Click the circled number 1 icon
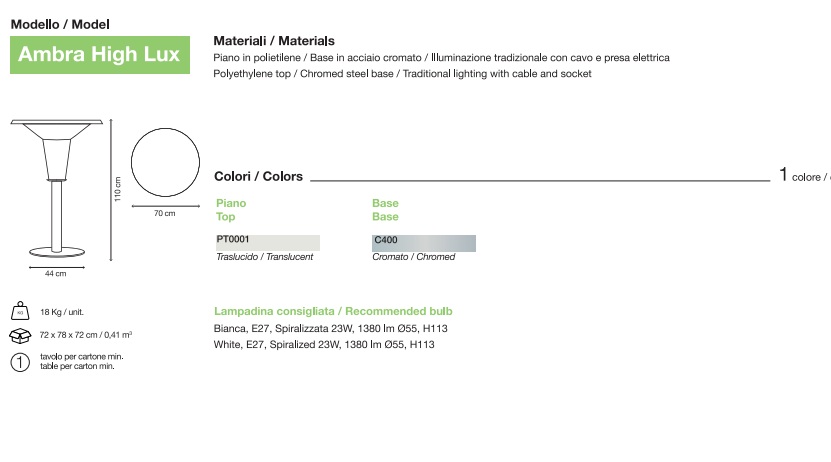Image resolution: width=831 pixels, height=462 pixels. pyautogui.click(x=18, y=362)
